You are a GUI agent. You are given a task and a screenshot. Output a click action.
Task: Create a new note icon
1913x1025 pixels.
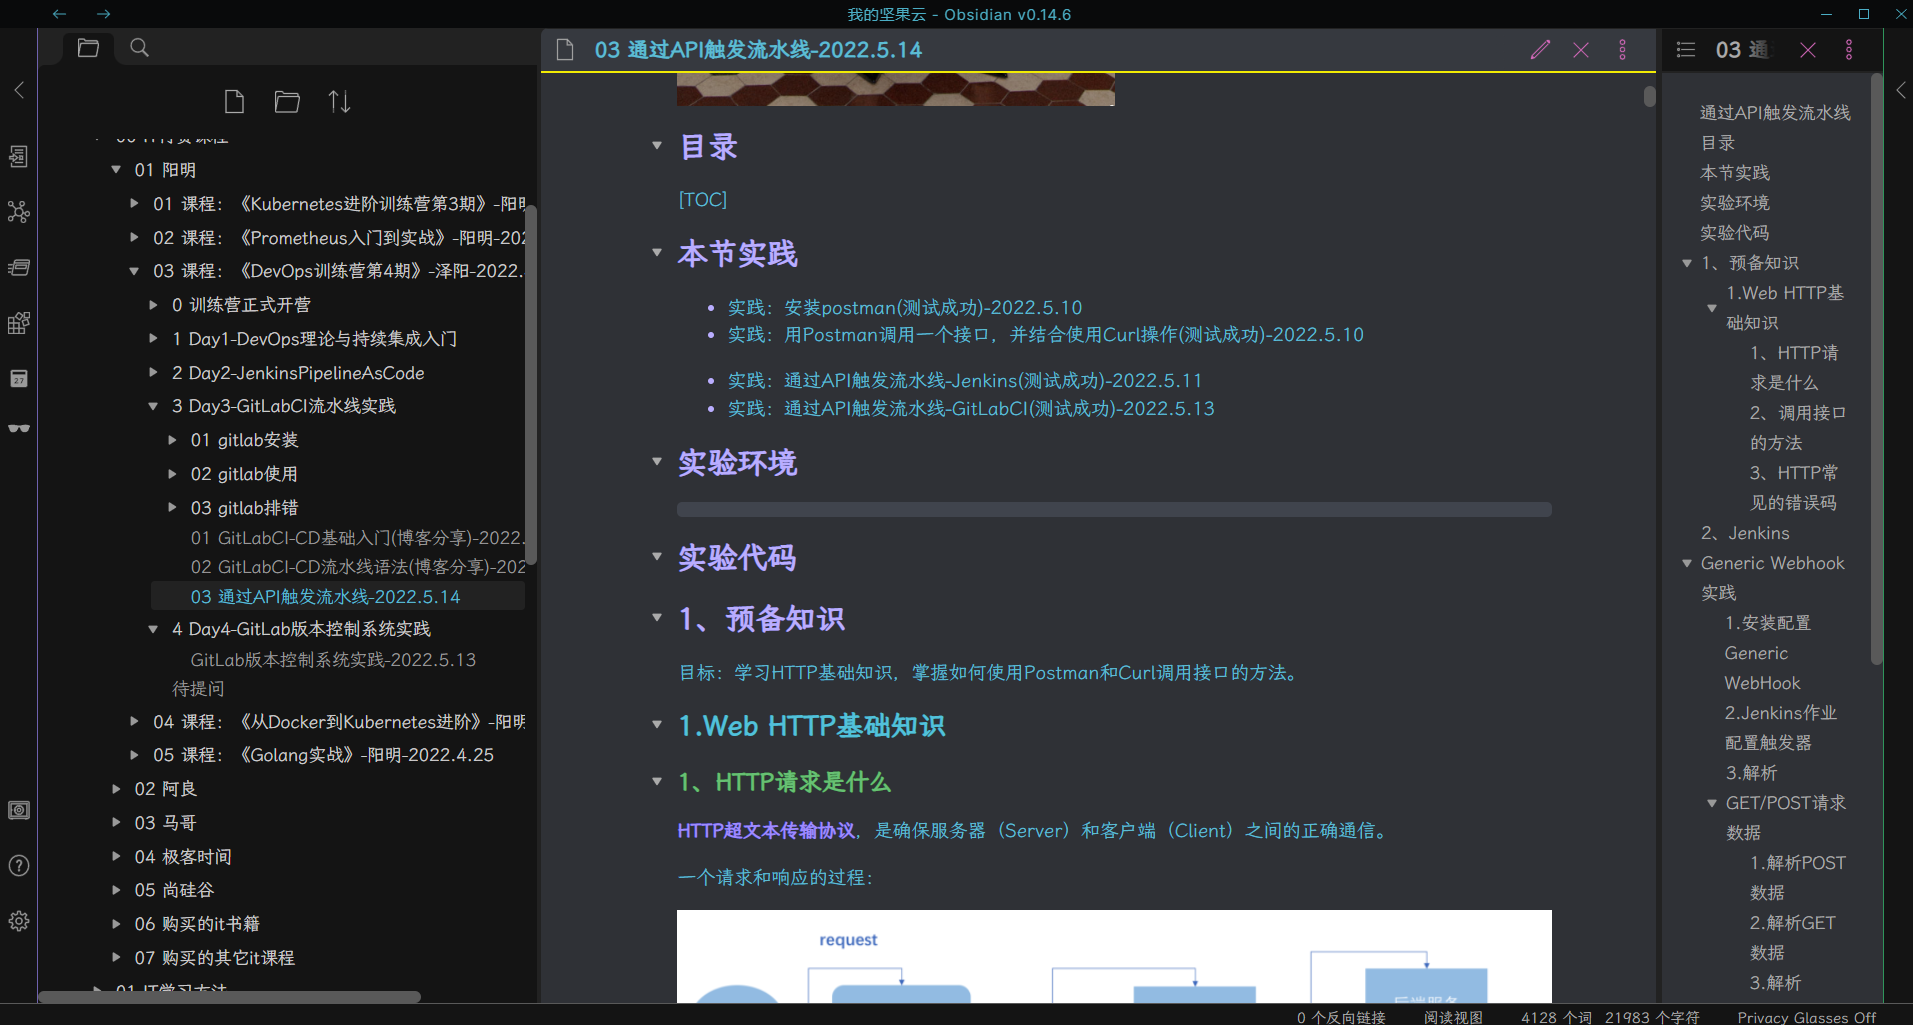point(234,101)
